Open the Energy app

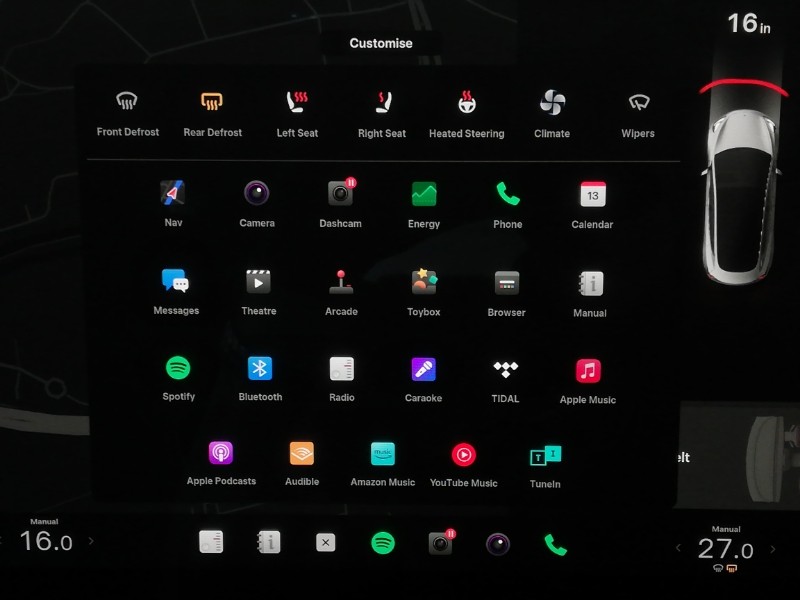[x=424, y=193]
